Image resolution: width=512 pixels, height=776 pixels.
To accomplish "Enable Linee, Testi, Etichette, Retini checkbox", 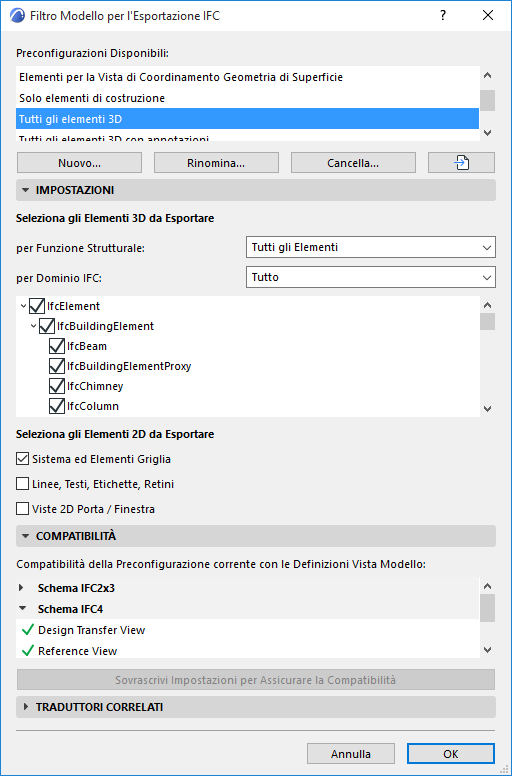I will tap(22, 484).
